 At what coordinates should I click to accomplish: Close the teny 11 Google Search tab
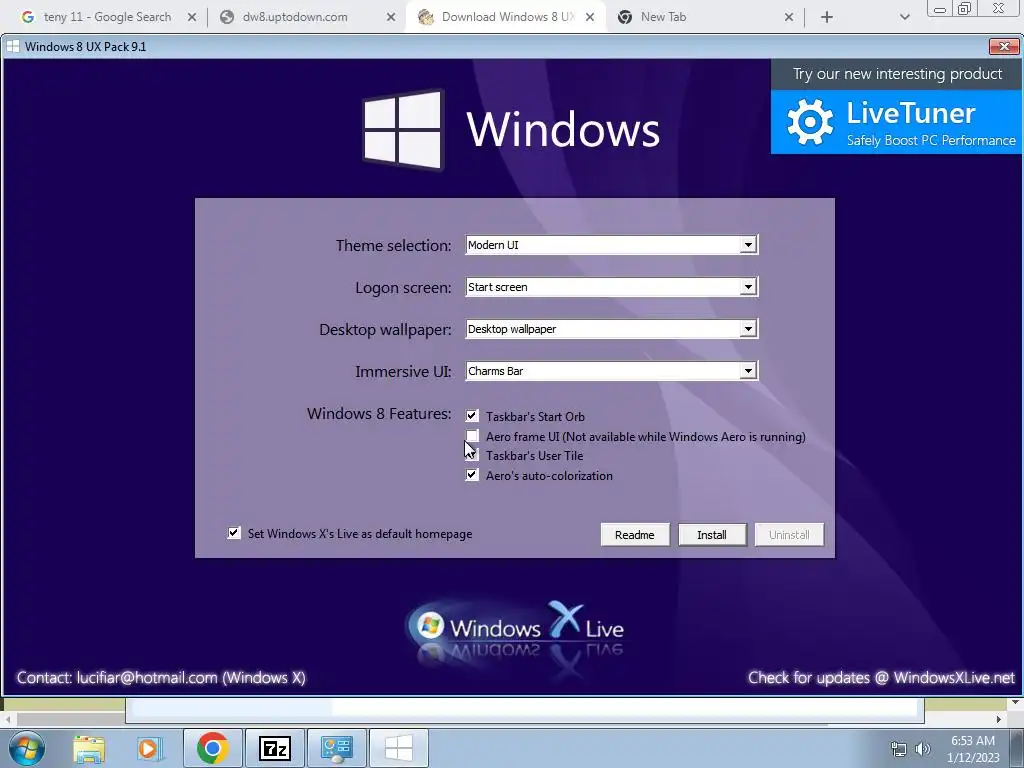(192, 17)
